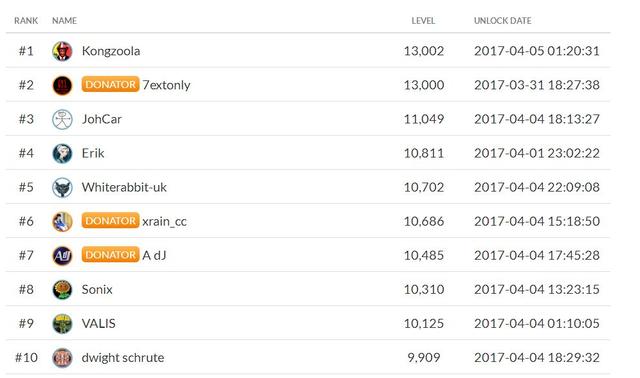The width and height of the screenshot is (640, 378).
Task: Click DONATOR badge beside xrain_cc
Action: (110, 220)
